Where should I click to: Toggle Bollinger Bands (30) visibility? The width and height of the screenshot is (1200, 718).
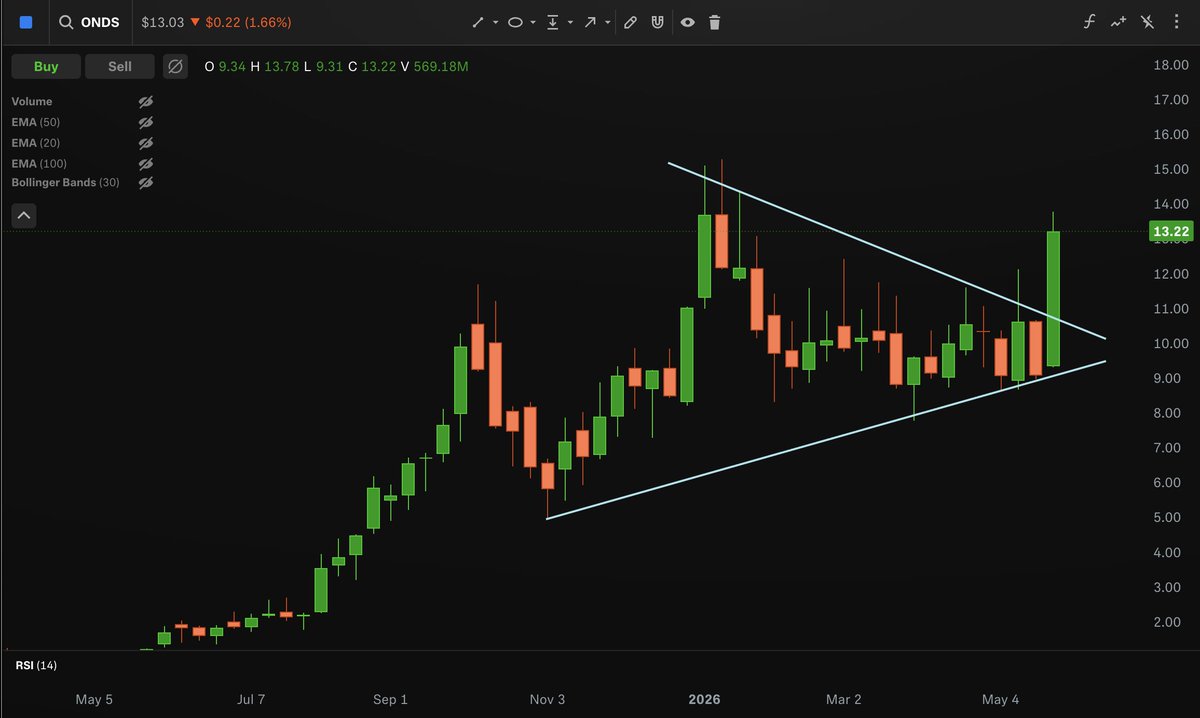tap(145, 183)
